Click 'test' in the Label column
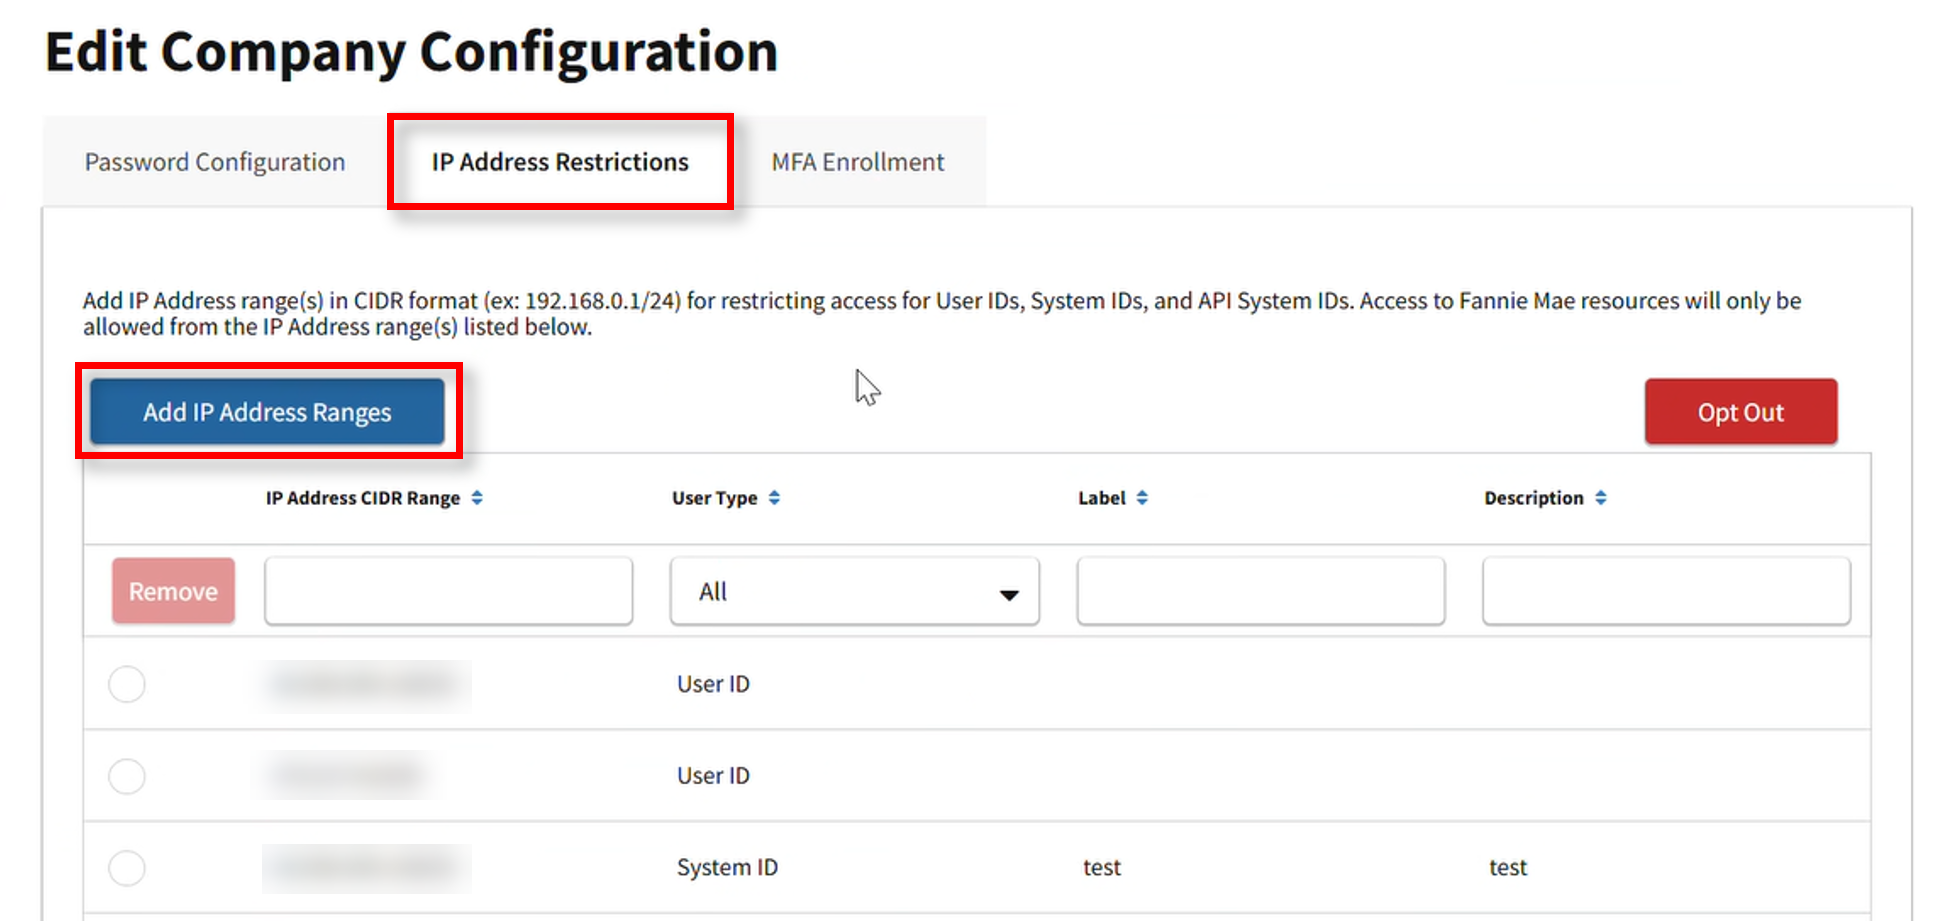1960x921 pixels. pos(1102,868)
